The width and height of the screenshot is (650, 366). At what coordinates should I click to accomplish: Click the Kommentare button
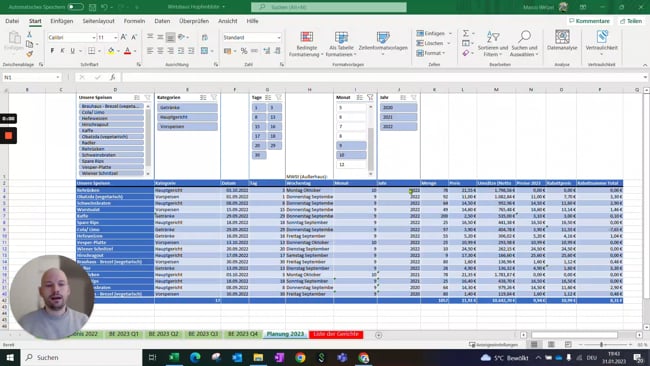tap(589, 21)
